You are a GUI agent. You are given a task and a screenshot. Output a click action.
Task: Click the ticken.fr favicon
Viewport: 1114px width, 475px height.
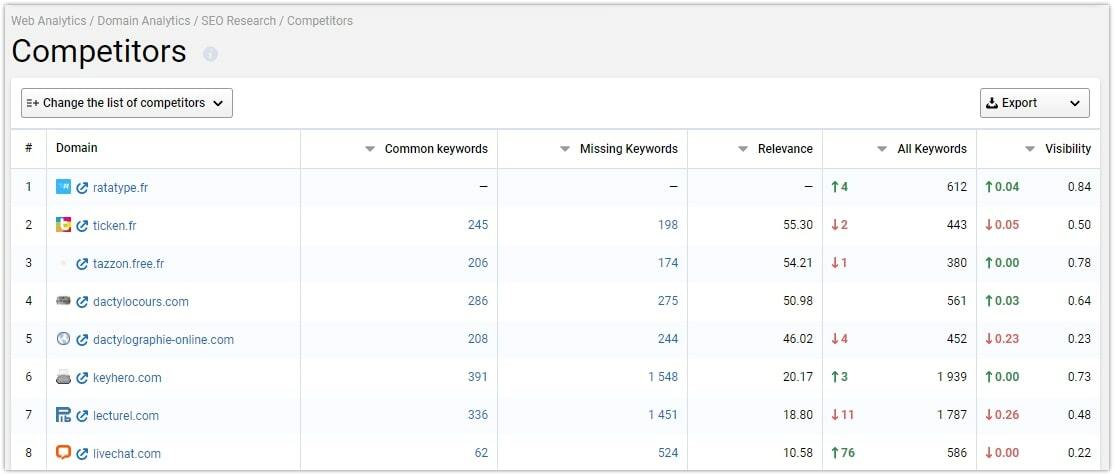click(63, 224)
